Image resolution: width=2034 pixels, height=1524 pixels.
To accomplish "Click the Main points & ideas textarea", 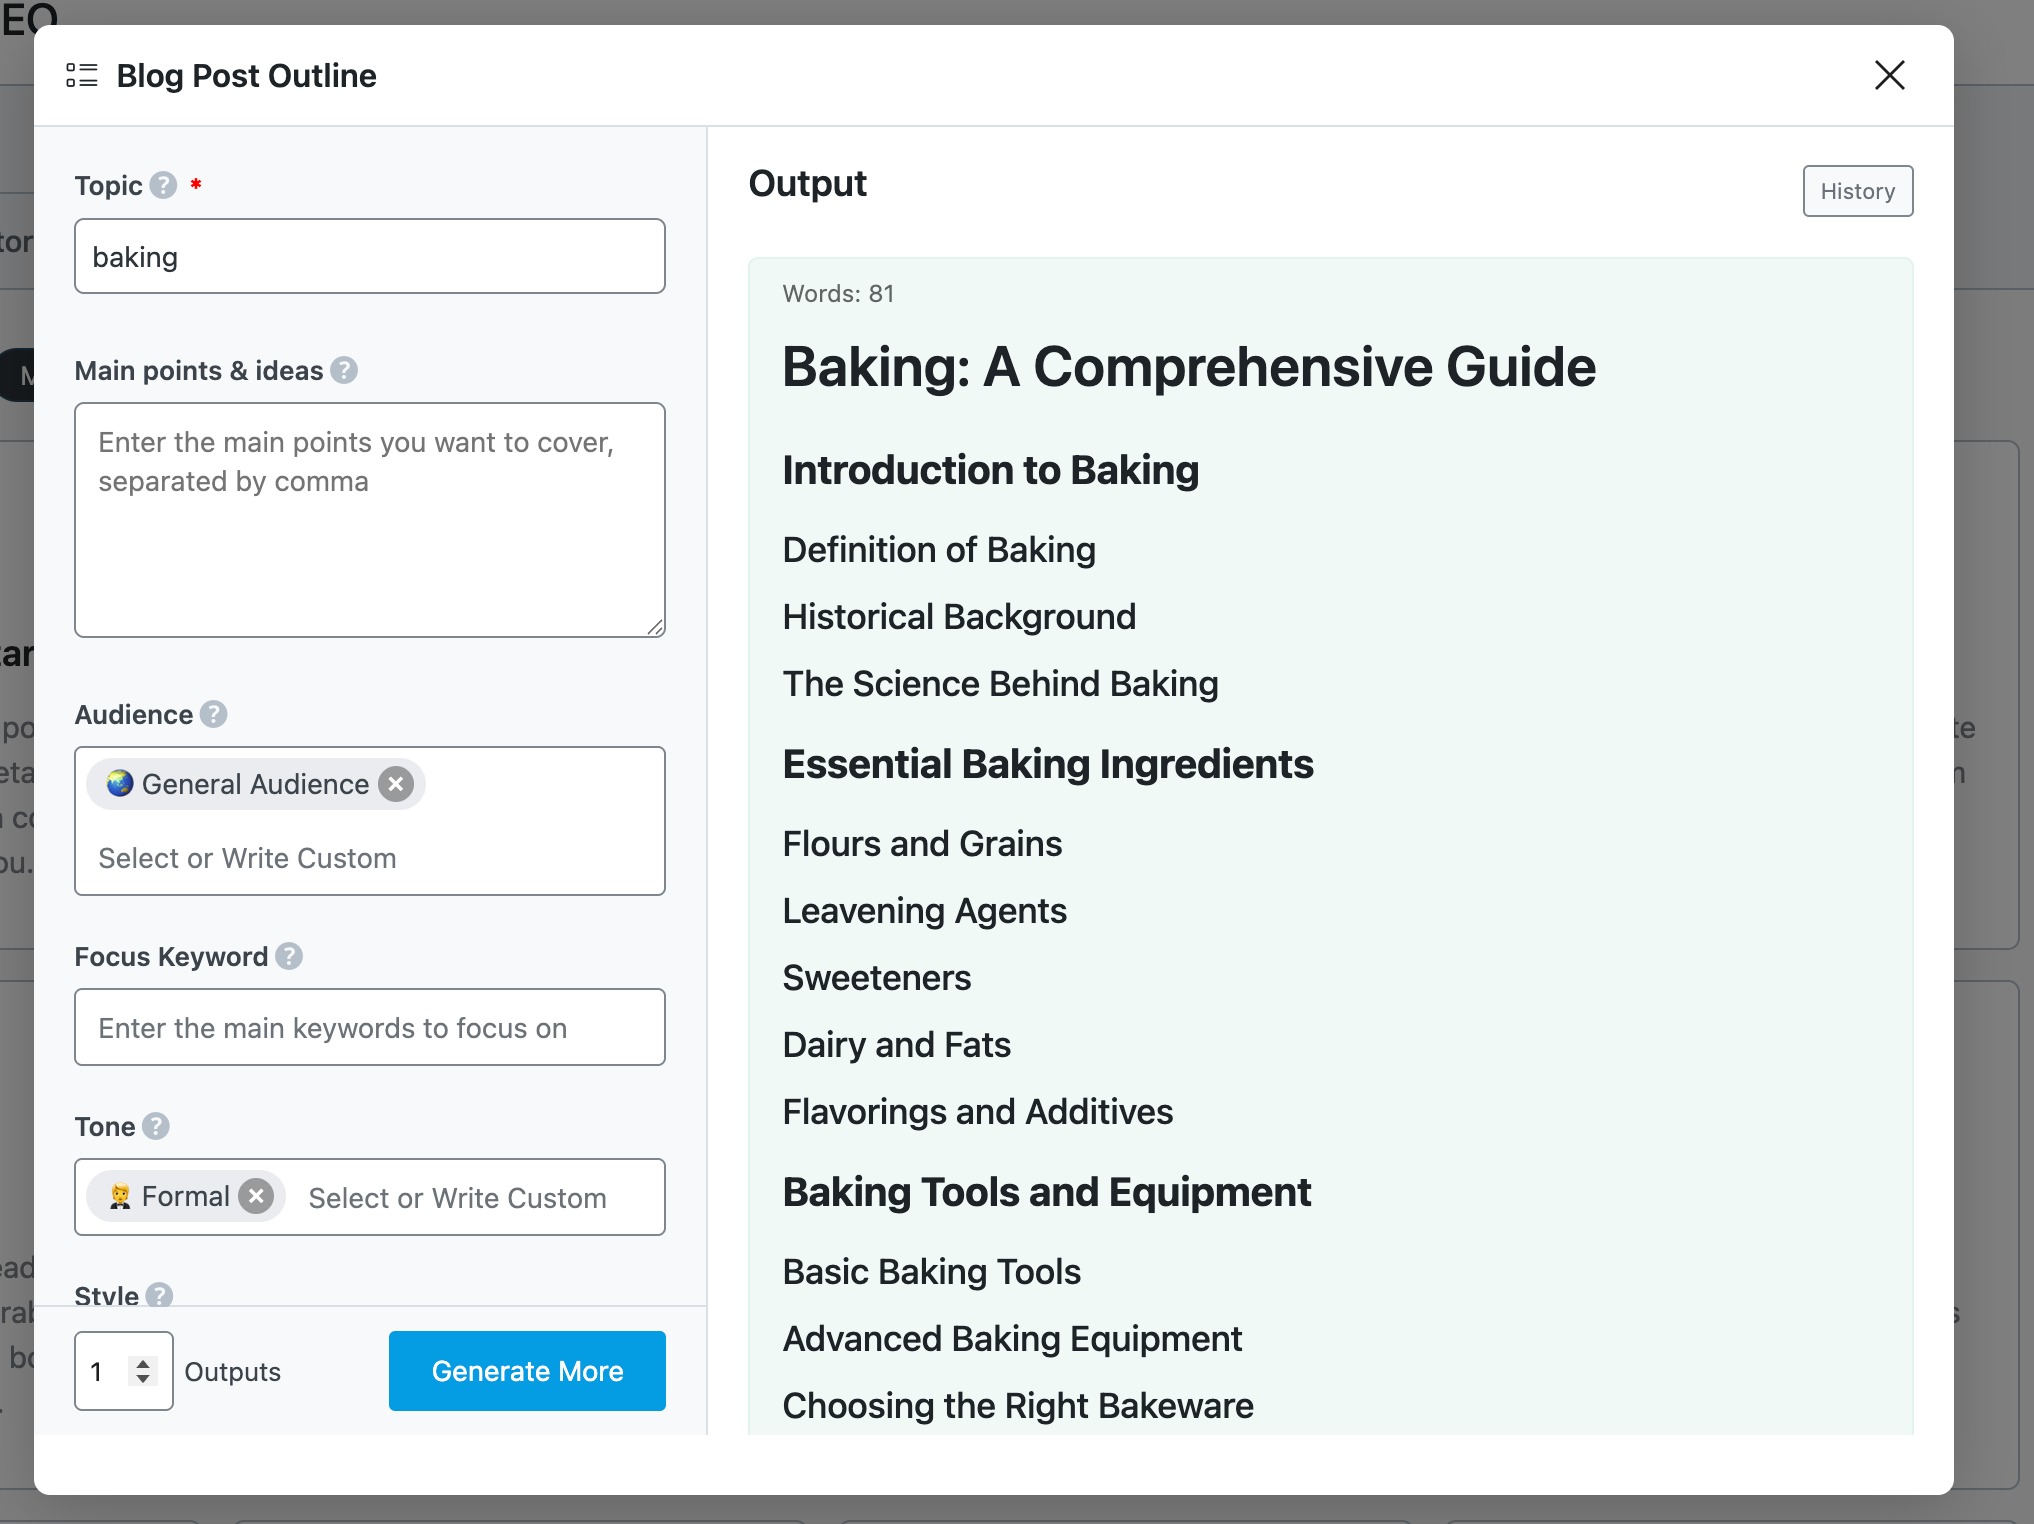I will (369, 519).
